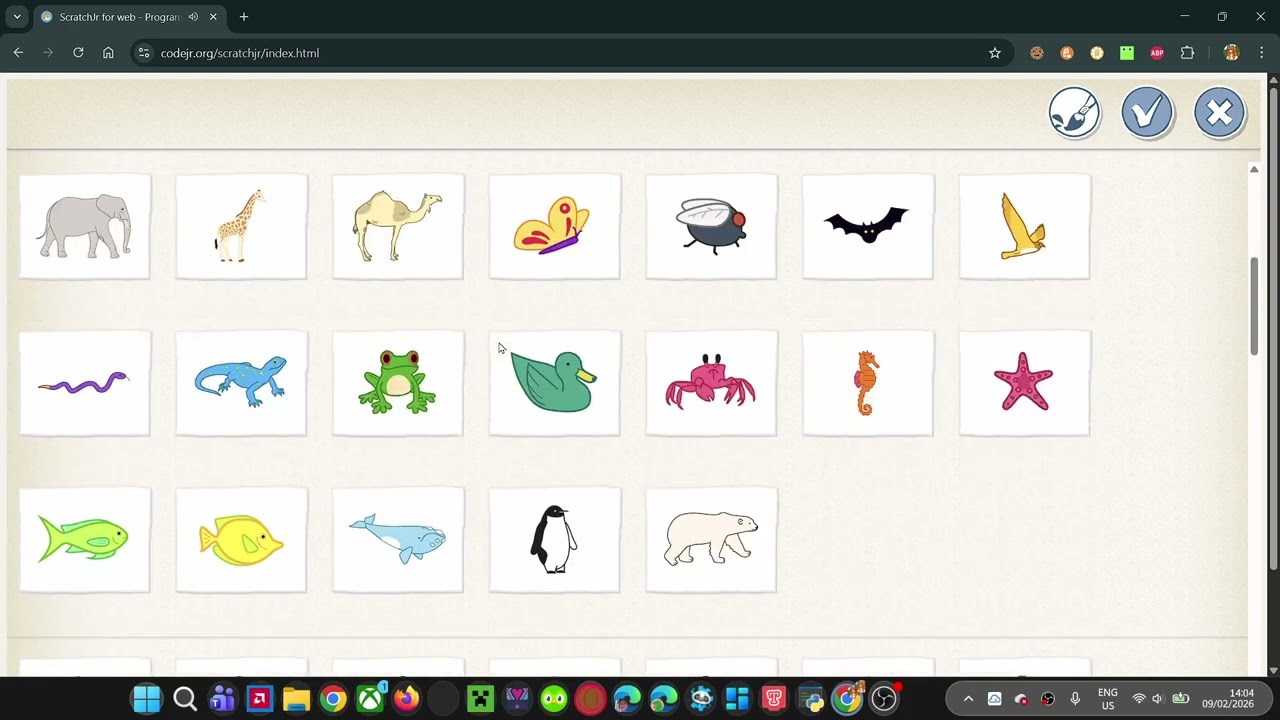
Task: Open a new browser tab
Action: (244, 17)
